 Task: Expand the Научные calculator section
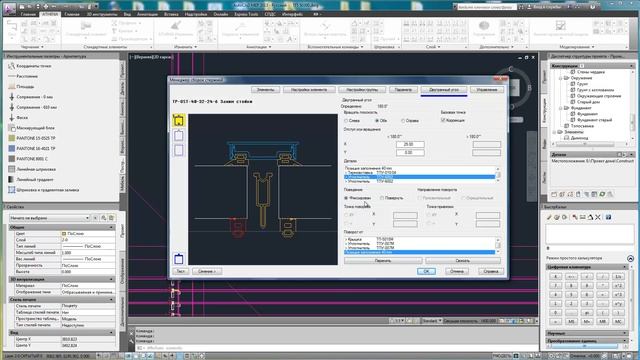click(x=624, y=333)
